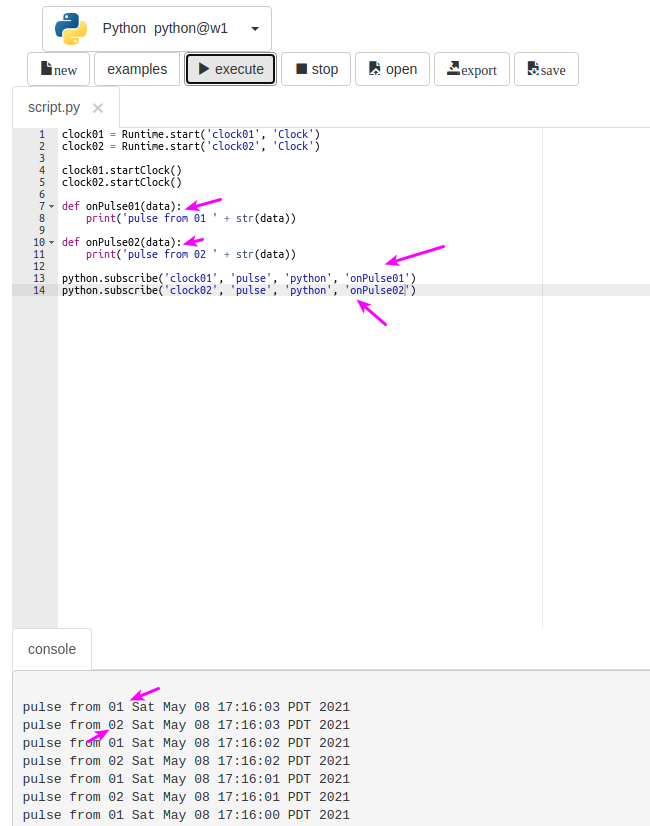The height and width of the screenshot is (826, 650).
Task: Click the print 'pulse from 01' statement
Action: click(x=191, y=218)
